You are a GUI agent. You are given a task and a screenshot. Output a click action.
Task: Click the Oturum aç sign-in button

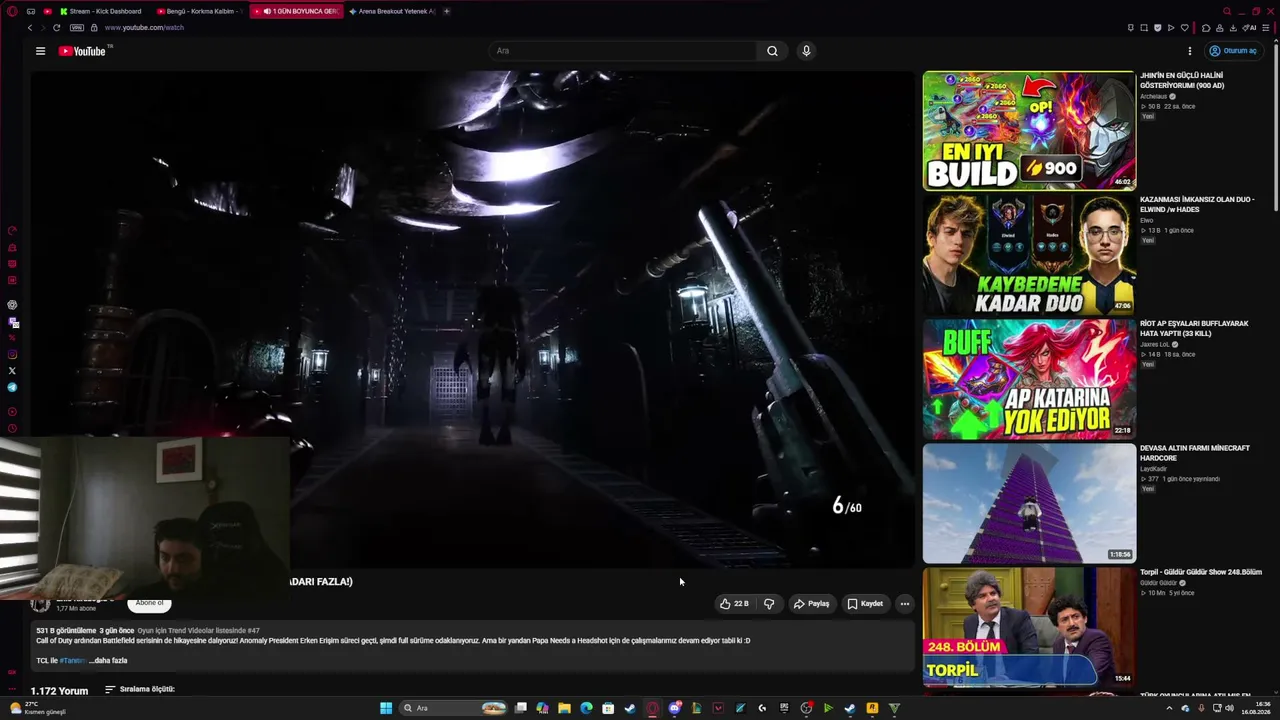[x=1233, y=51]
